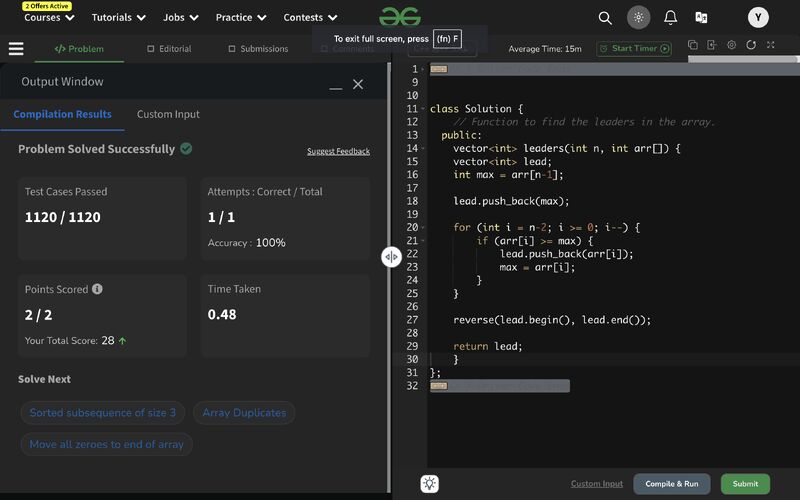
Task: Click the Time Taken '0.48' value
Action: coord(222,314)
